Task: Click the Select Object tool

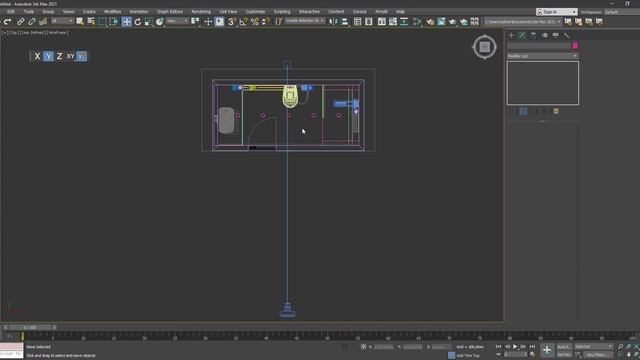Action: 80,22
